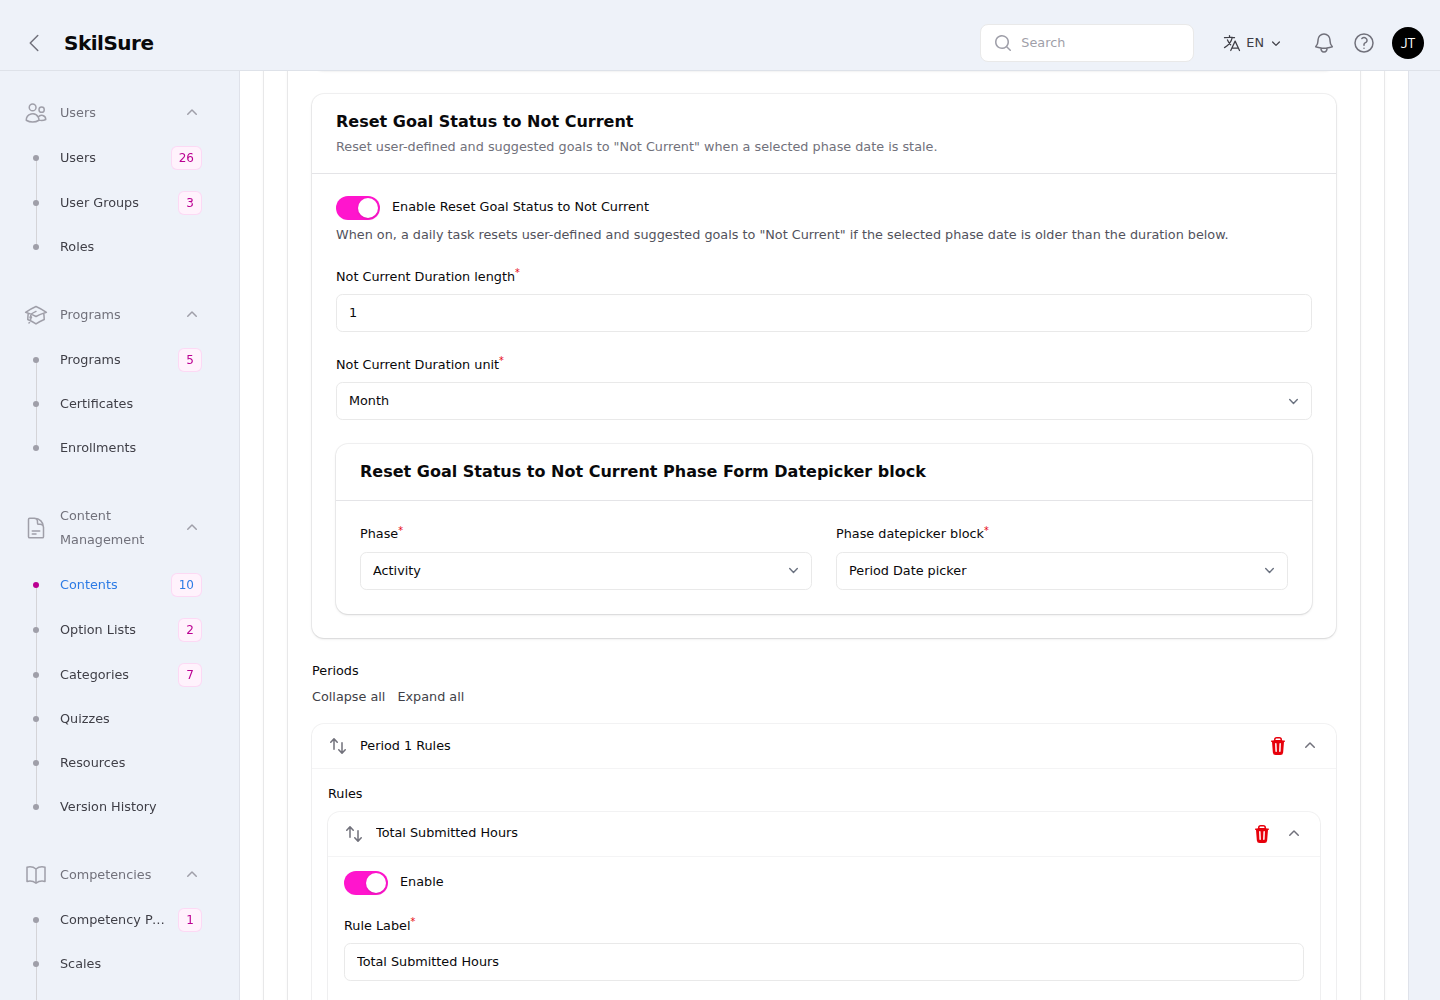Click reorder arrows for Total Submitted Hours
This screenshot has height=1000, width=1440.
click(x=354, y=834)
